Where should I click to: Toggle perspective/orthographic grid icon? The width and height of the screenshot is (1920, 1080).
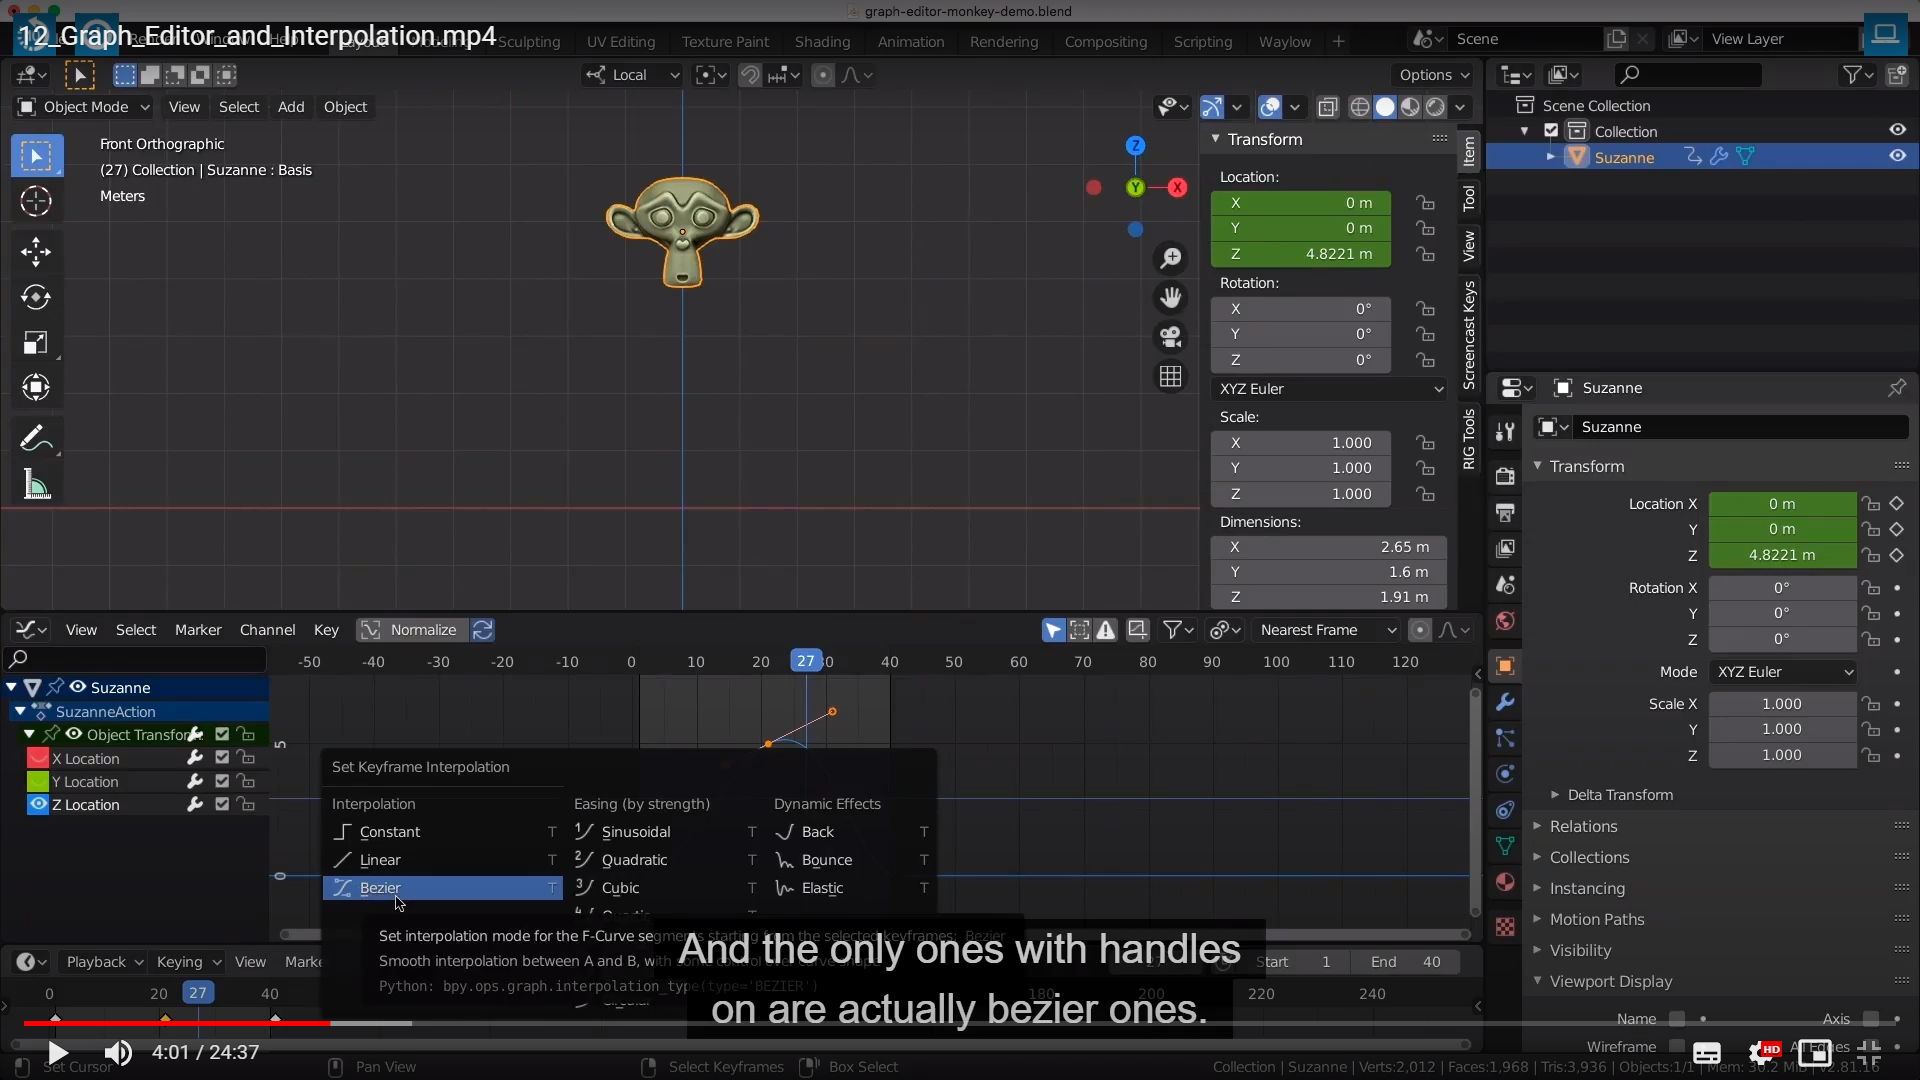coord(1170,377)
